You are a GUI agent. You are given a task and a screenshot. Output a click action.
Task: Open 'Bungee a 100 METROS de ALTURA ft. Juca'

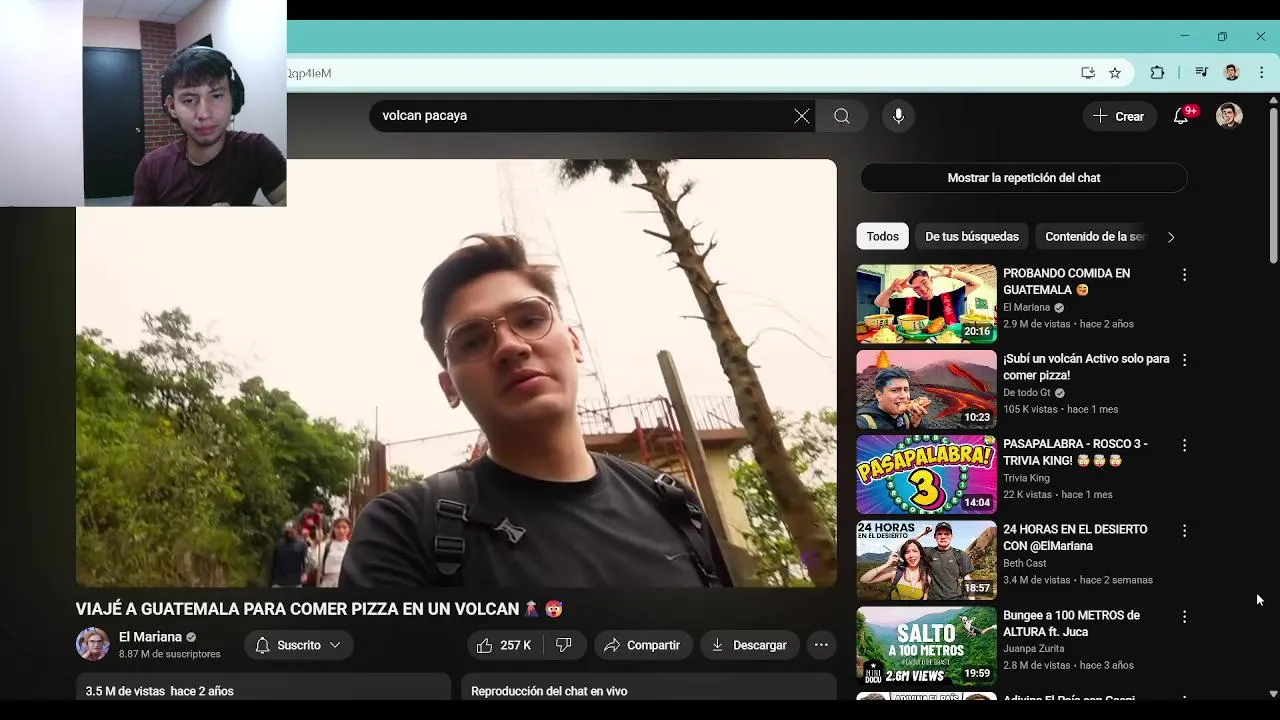(1071, 623)
